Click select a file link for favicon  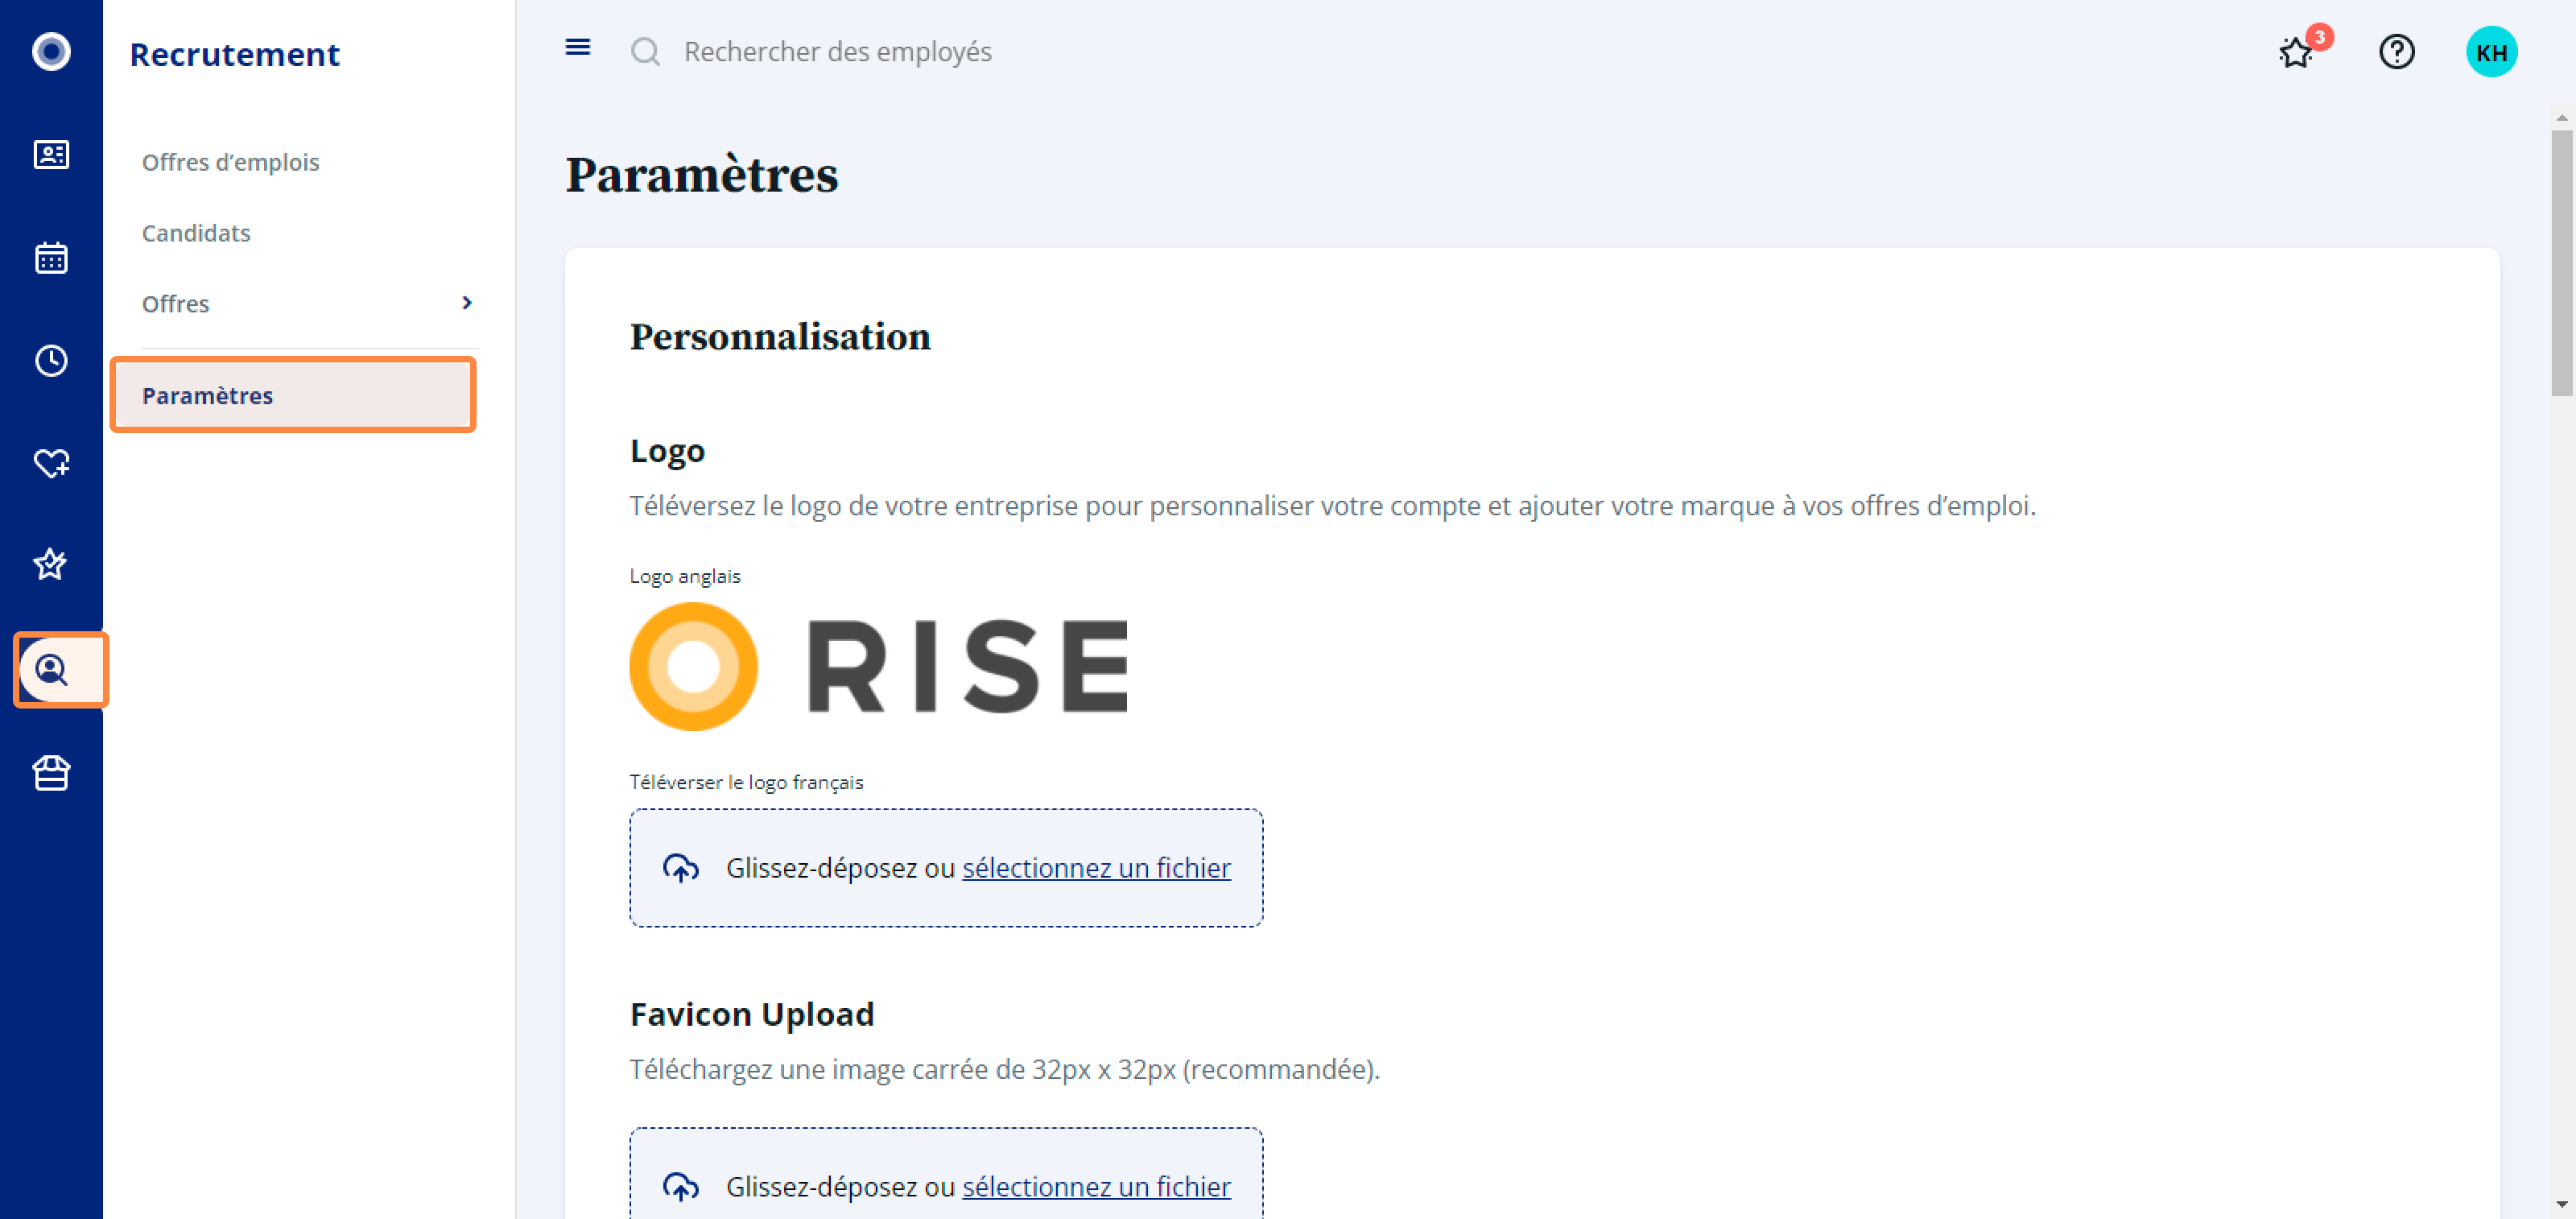pos(1096,1186)
